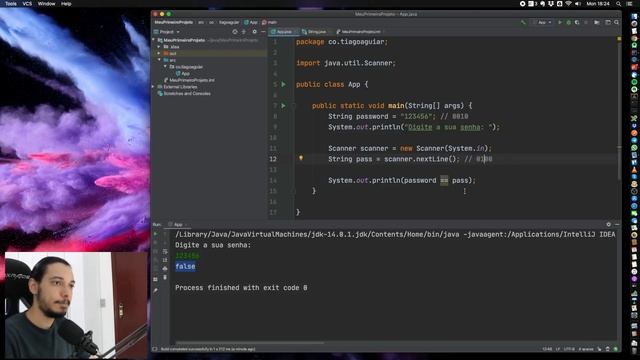Click the run gutter arrow beside class App
This screenshot has width=640, height=360.
click(284, 84)
